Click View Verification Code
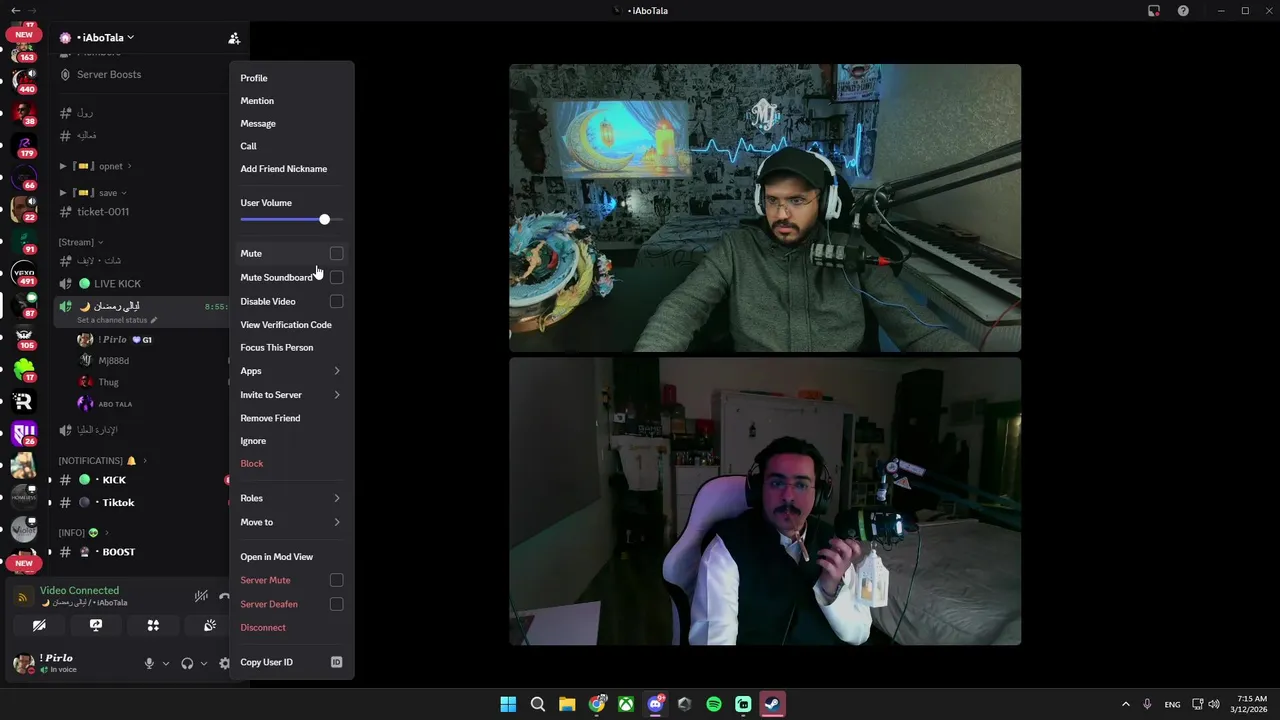1280x720 pixels. pyautogui.click(x=291, y=325)
